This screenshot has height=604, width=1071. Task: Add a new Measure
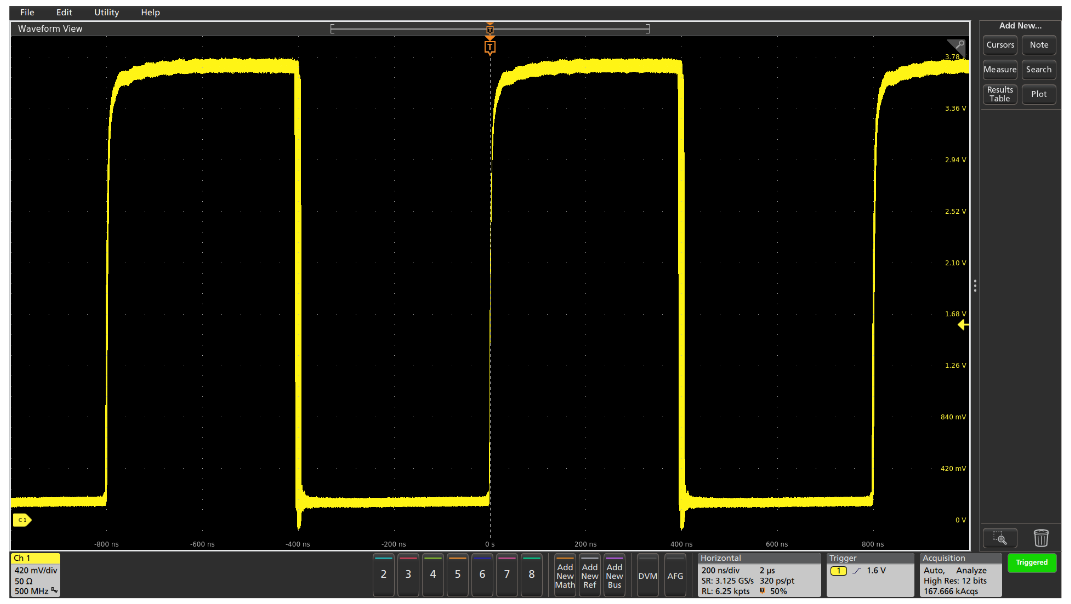(1000, 69)
